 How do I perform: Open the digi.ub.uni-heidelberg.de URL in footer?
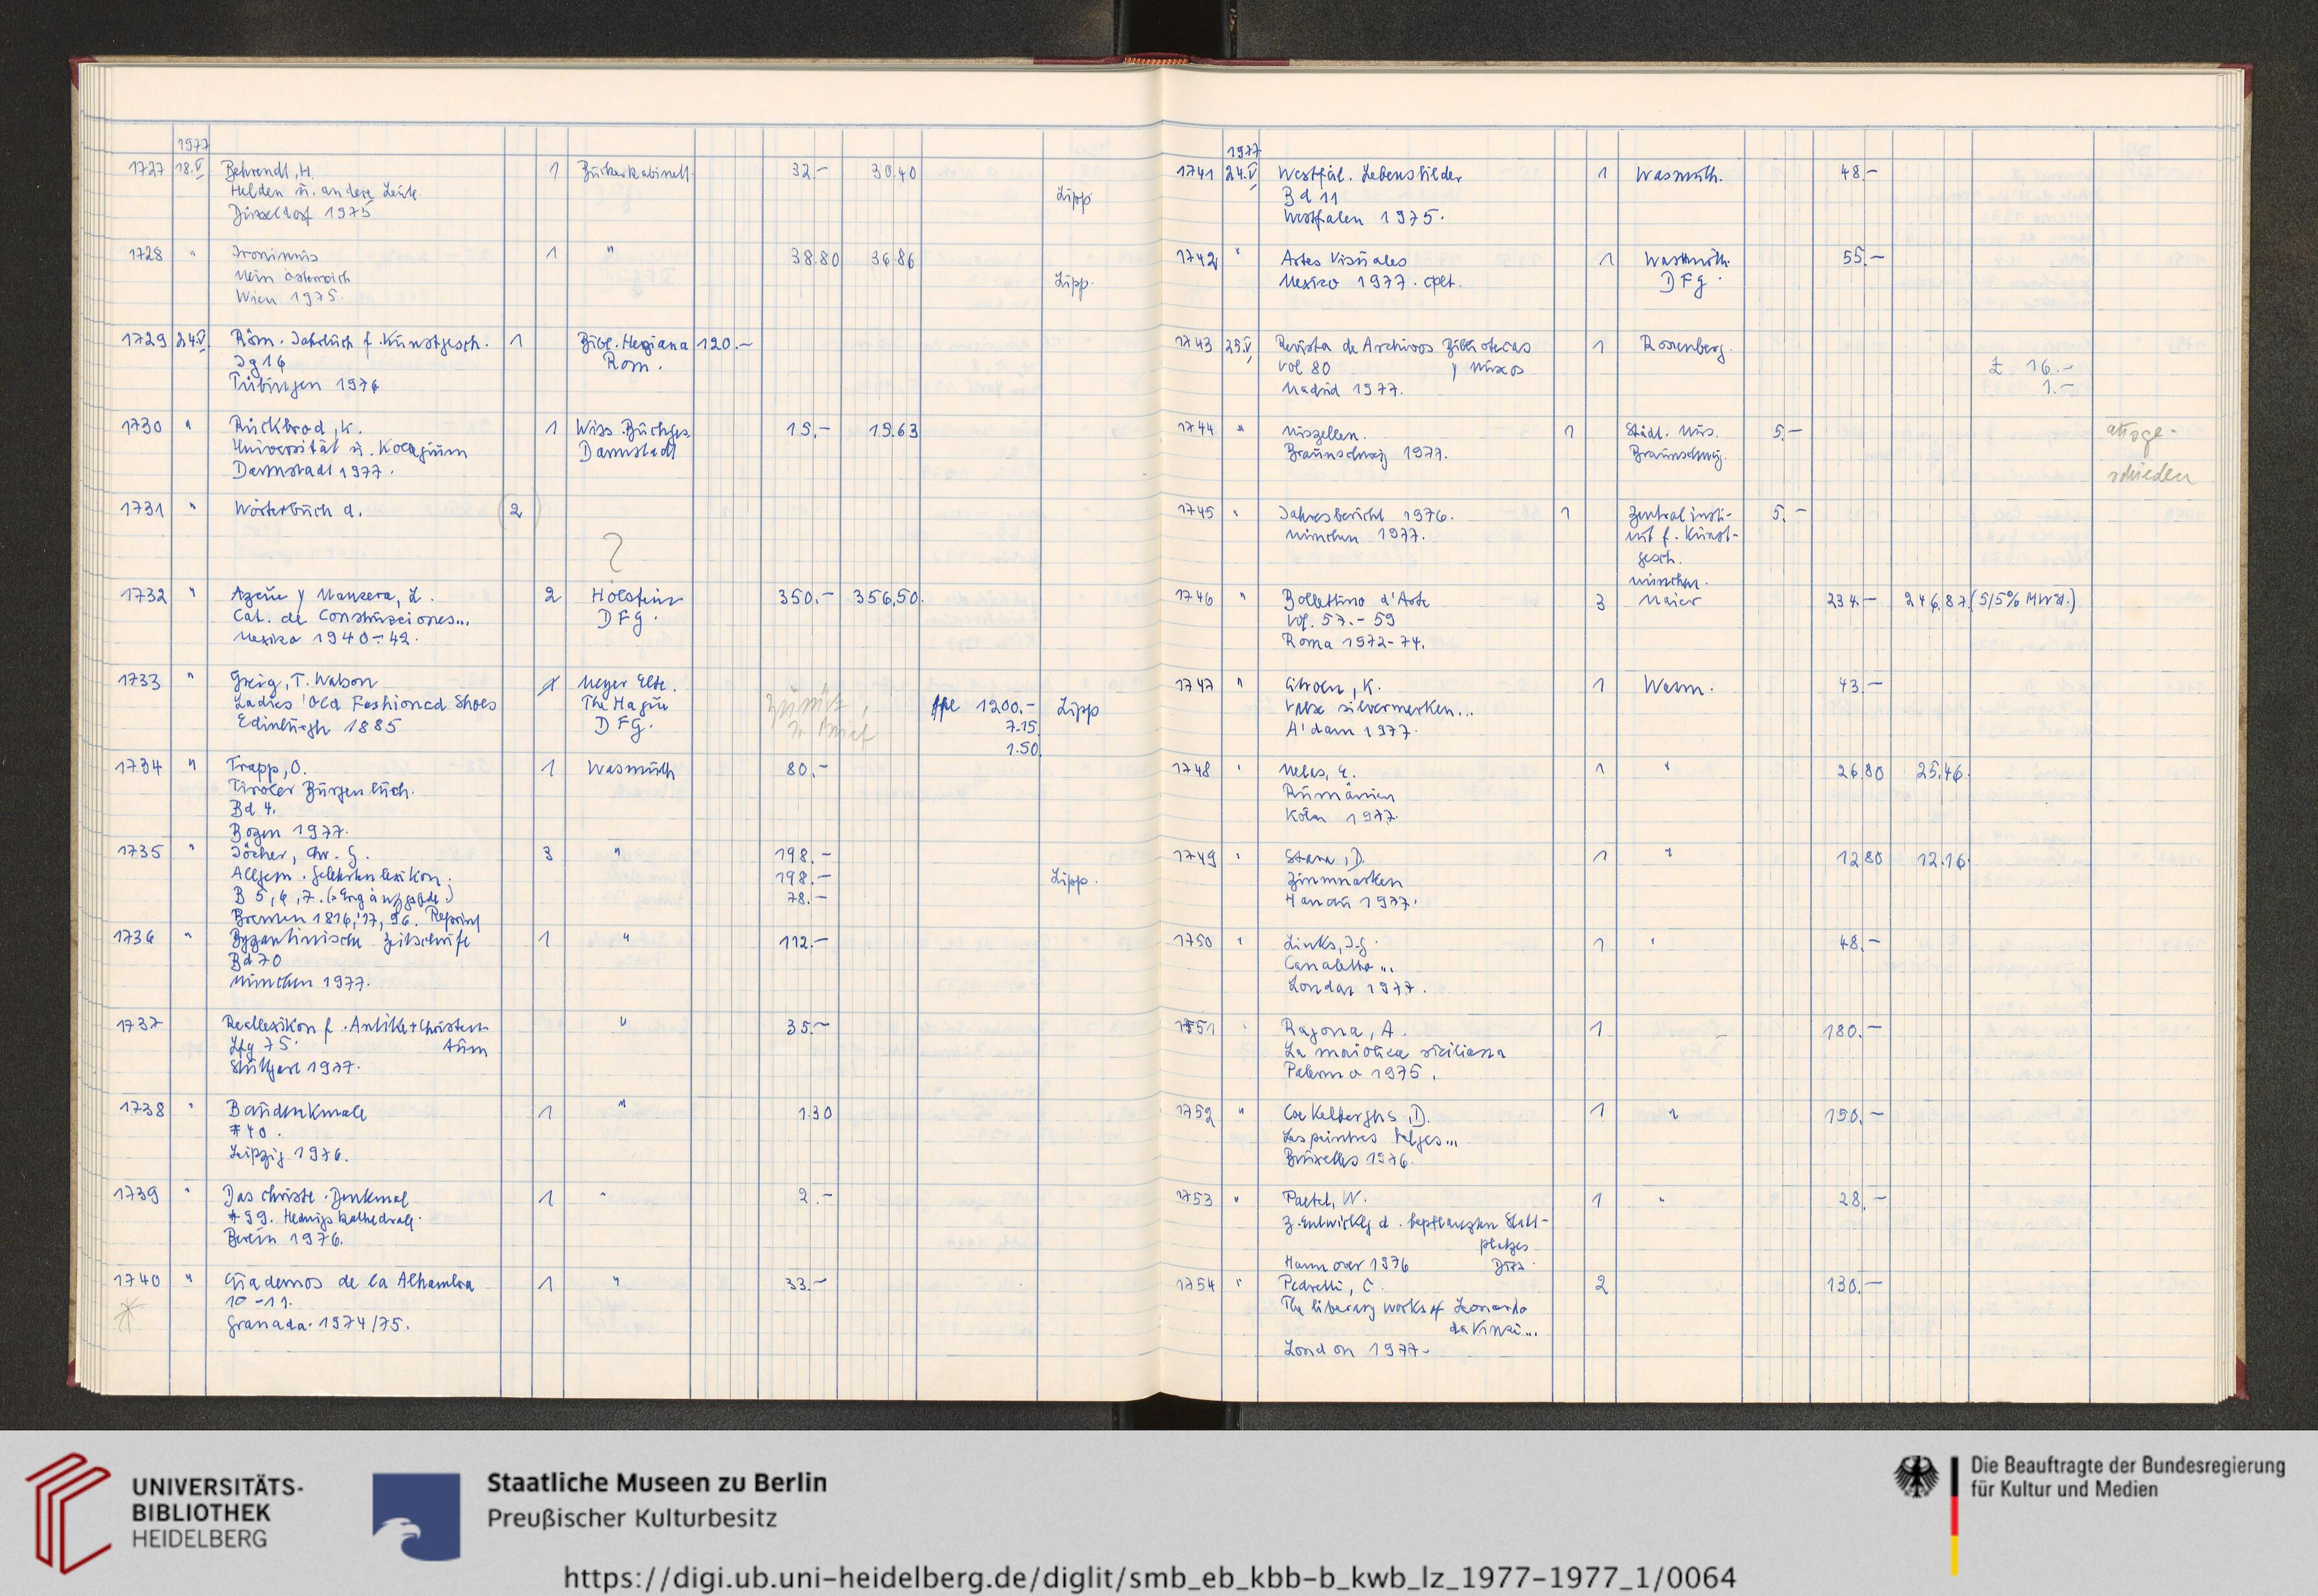coord(1149,1578)
